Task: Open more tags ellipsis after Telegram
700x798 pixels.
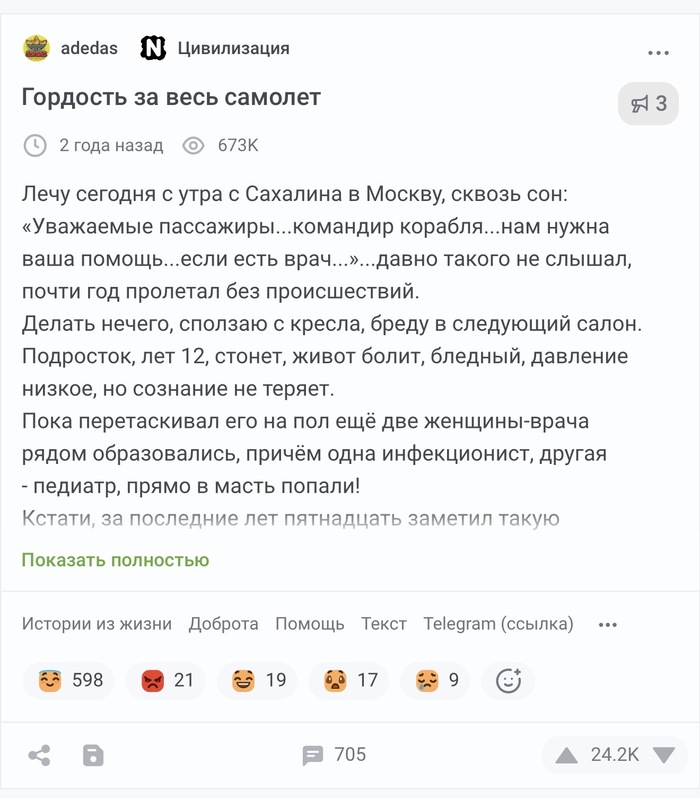Action: tap(608, 624)
